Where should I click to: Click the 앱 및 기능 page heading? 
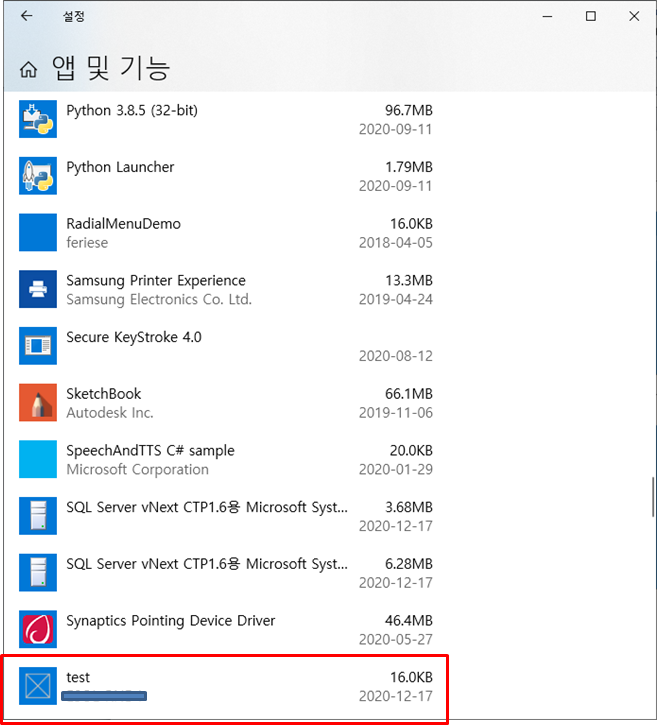111,68
